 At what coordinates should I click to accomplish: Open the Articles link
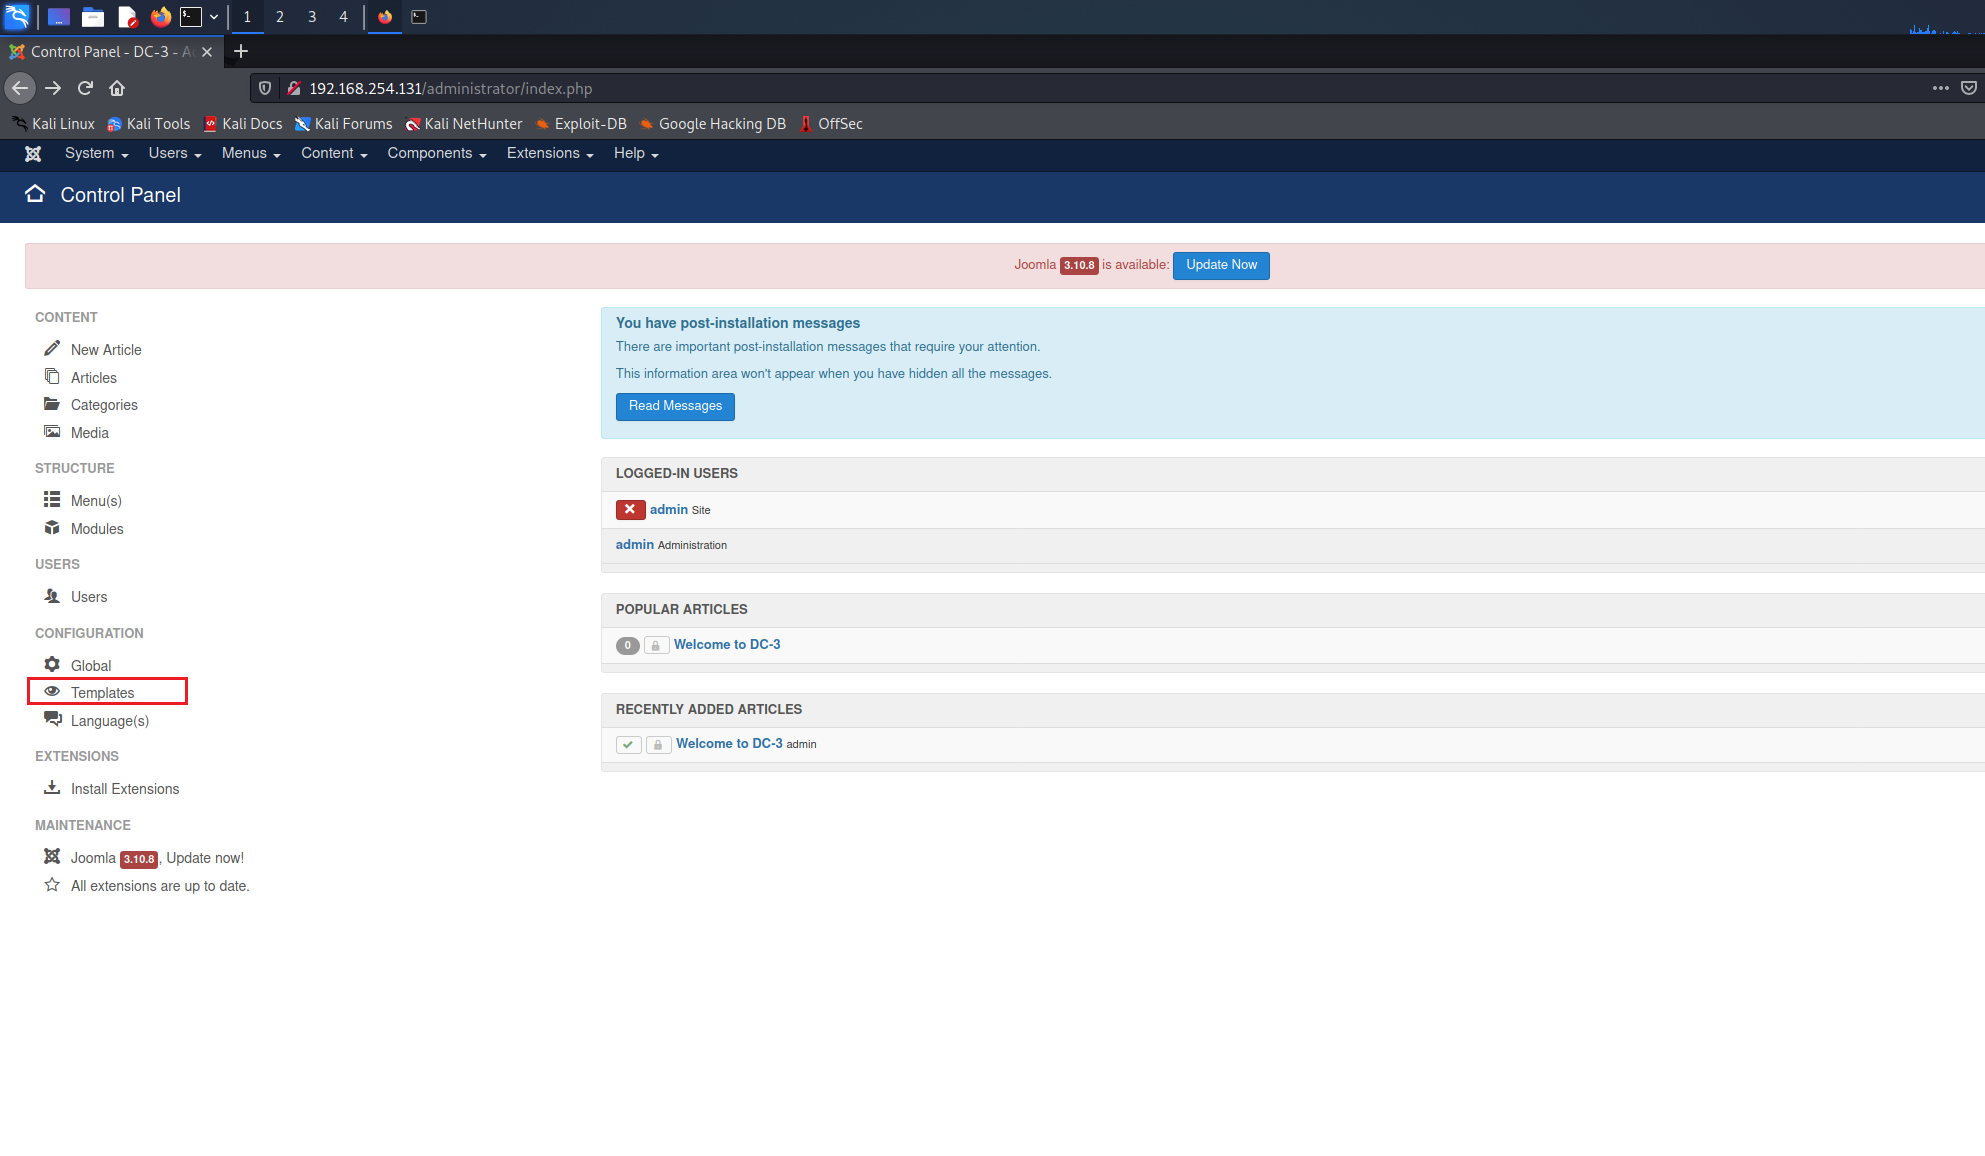(x=94, y=378)
